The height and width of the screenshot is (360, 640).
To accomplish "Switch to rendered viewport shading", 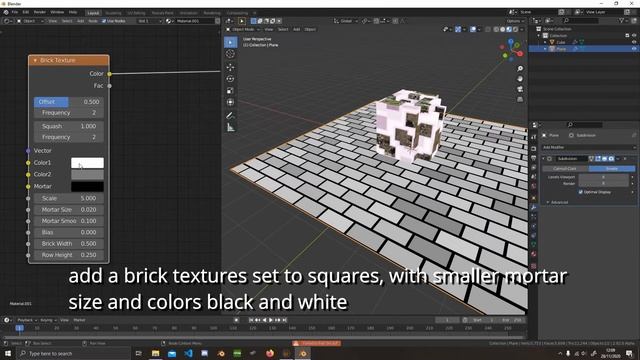I will 515,29.
